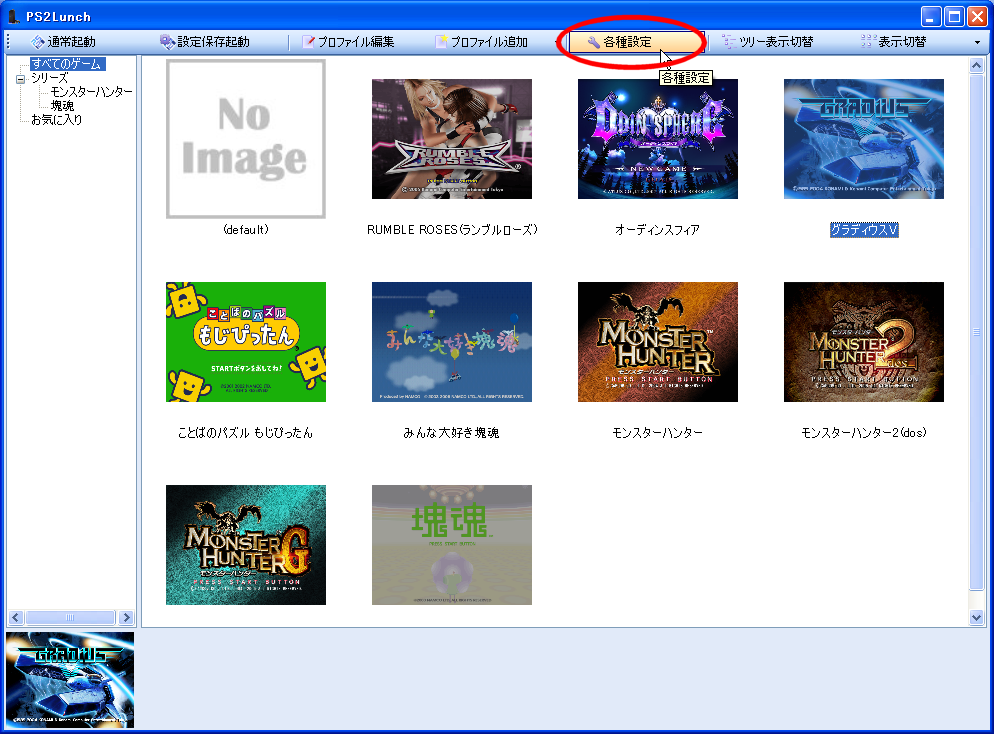The image size is (994, 734).
Task: Open the 各種設定 settings button
Action: click(636, 42)
